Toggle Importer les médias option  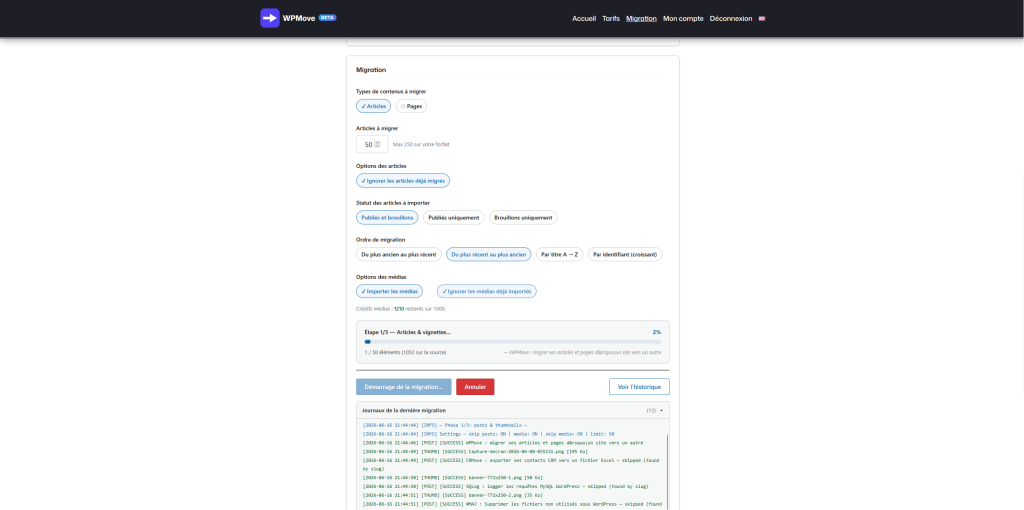coord(389,291)
